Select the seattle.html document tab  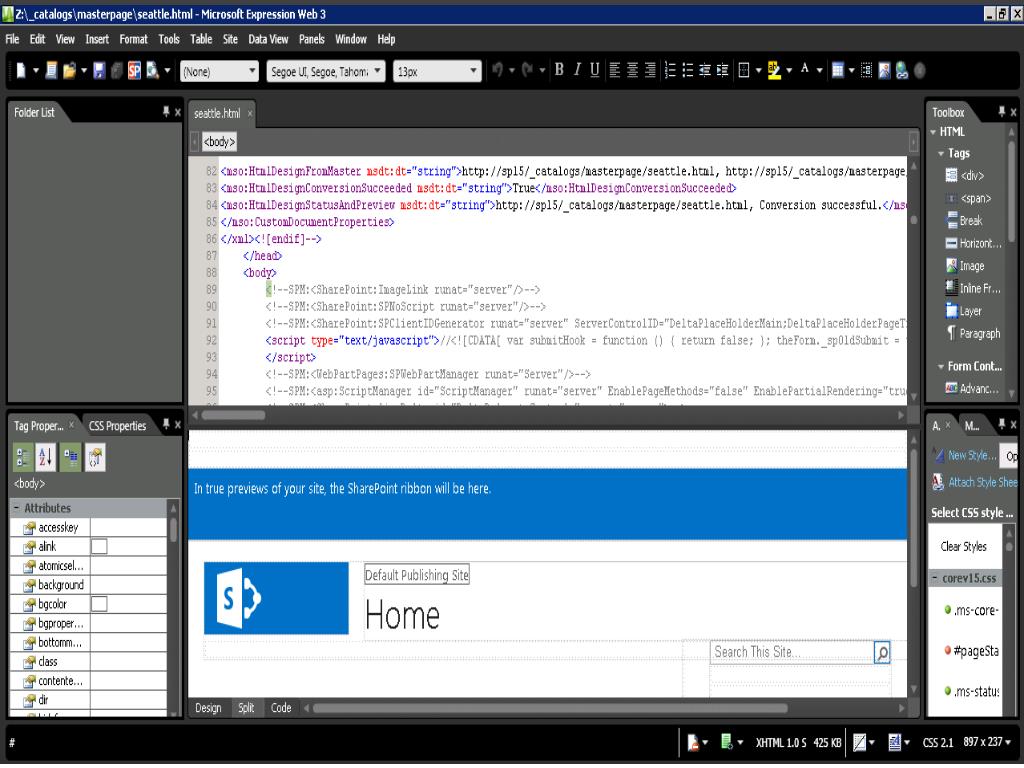[x=217, y=113]
